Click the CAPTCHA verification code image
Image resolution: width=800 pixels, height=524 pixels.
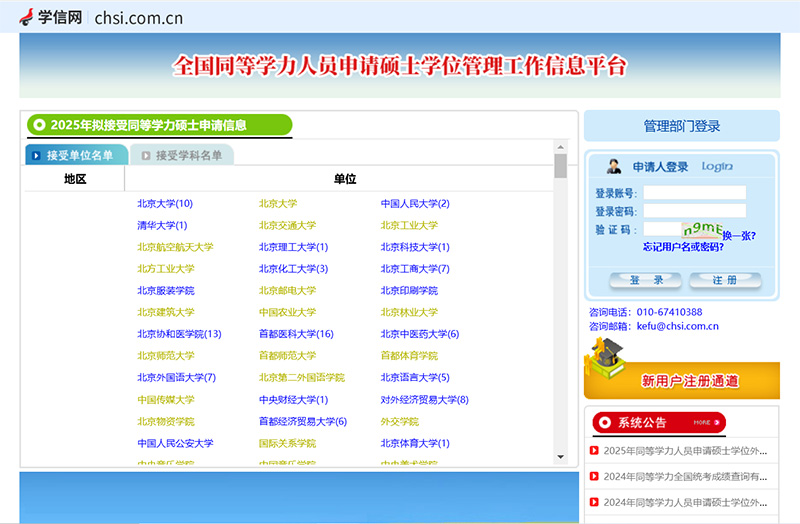701,231
